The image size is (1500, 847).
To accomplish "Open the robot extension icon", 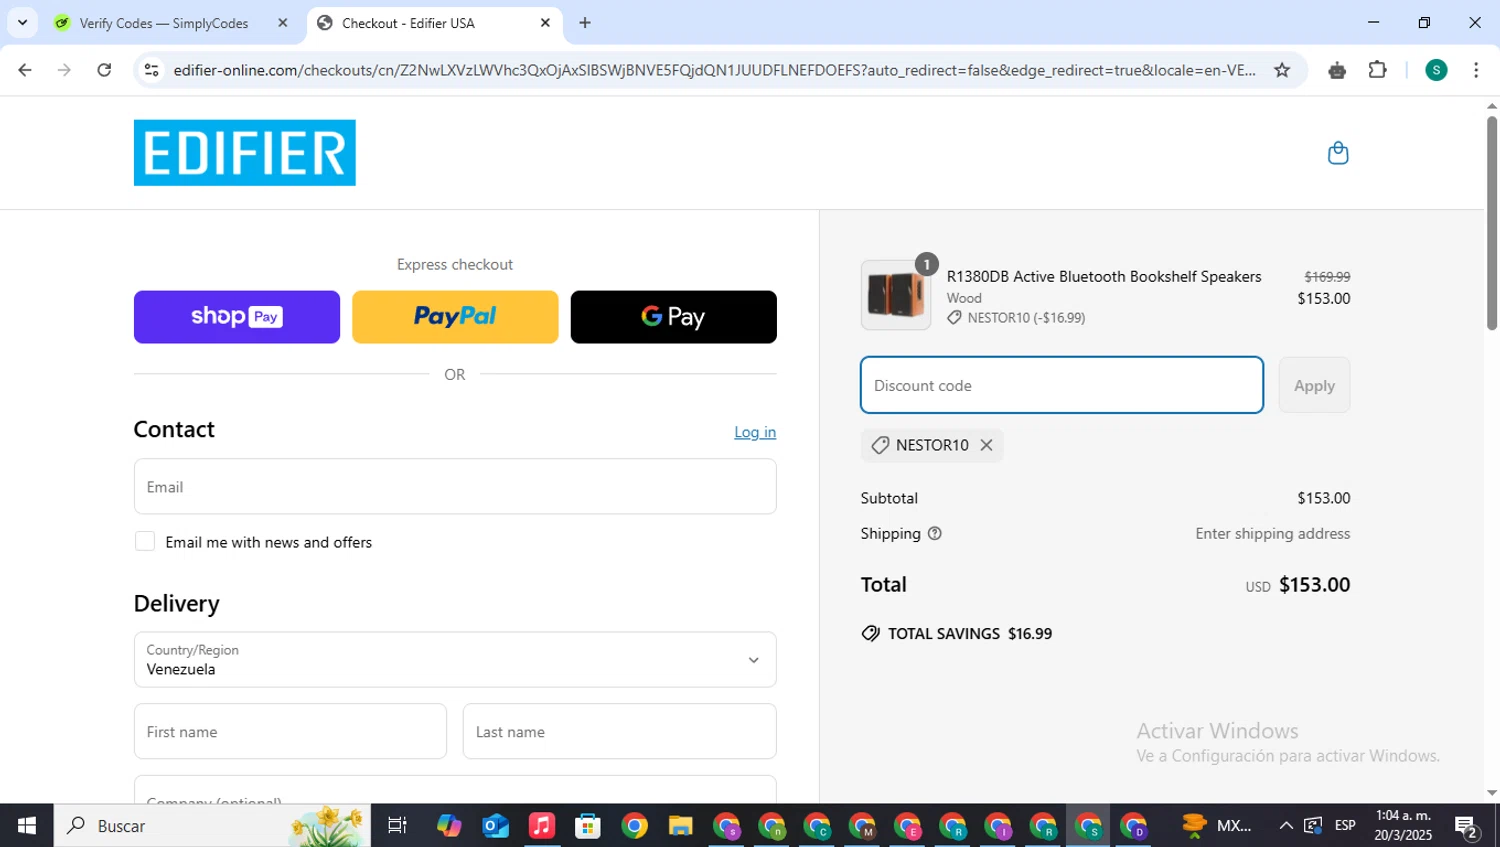I will 1337,70.
